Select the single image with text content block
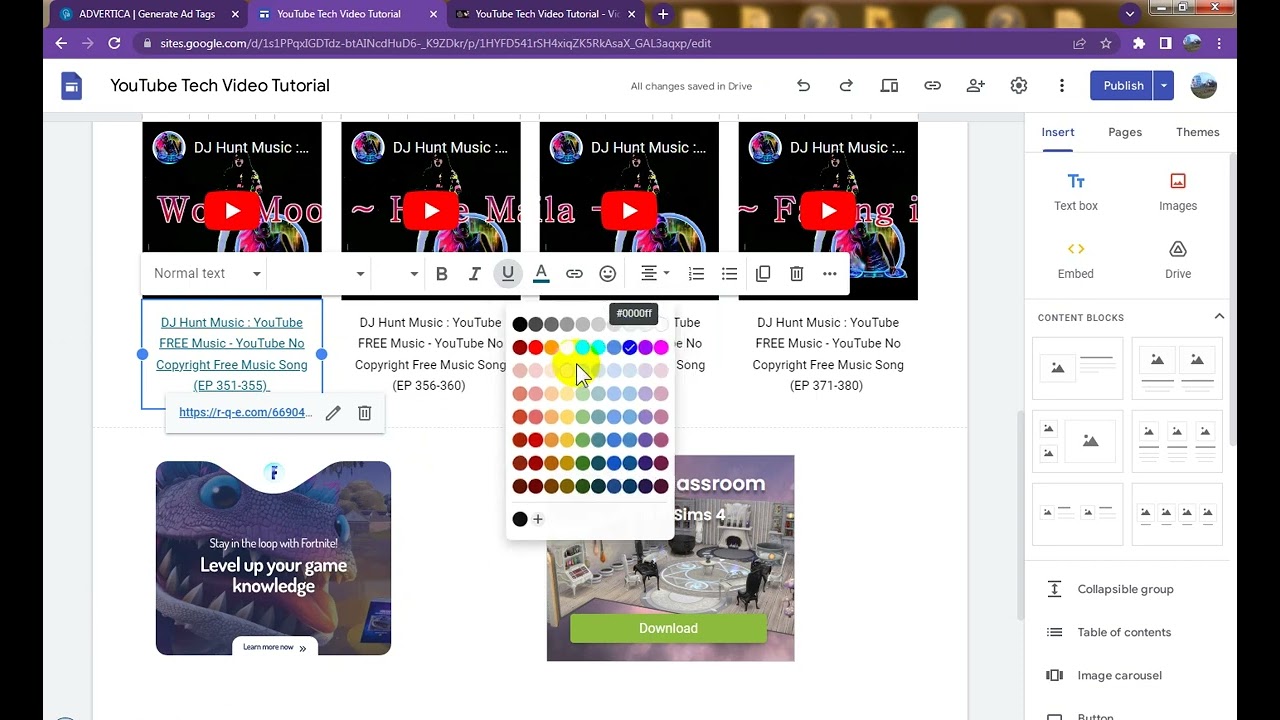This screenshot has height=720, width=1280. click(1077, 368)
